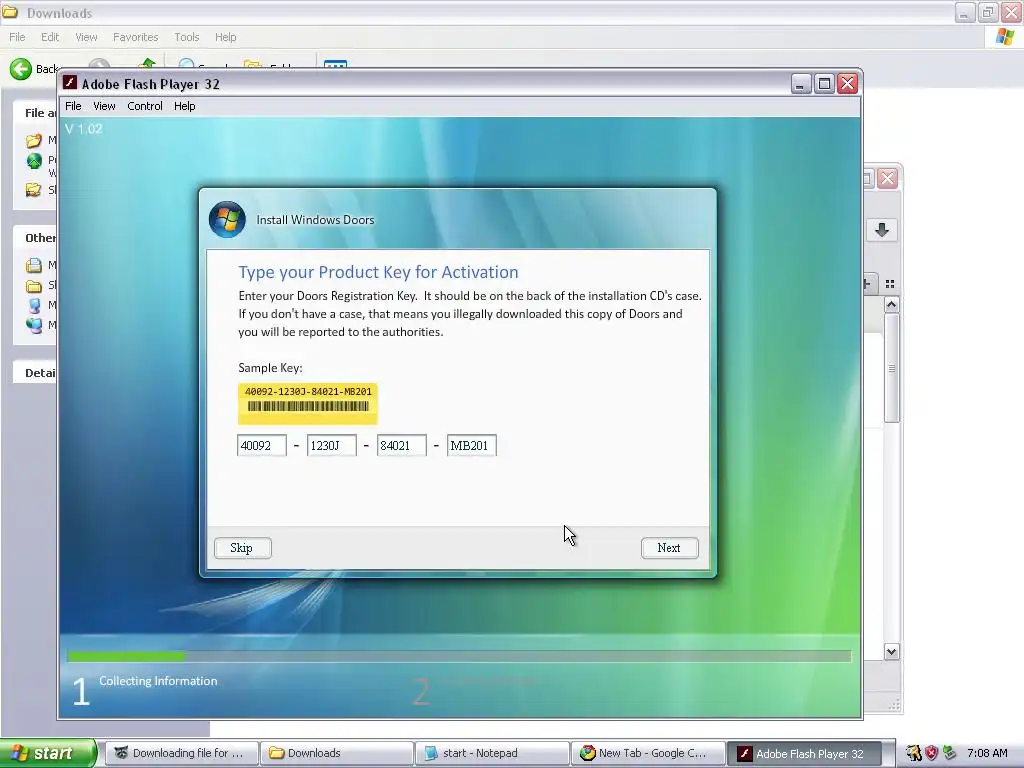The width and height of the screenshot is (1024, 768).
Task: Open the Flash Player Help menu
Action: pyautogui.click(x=184, y=106)
